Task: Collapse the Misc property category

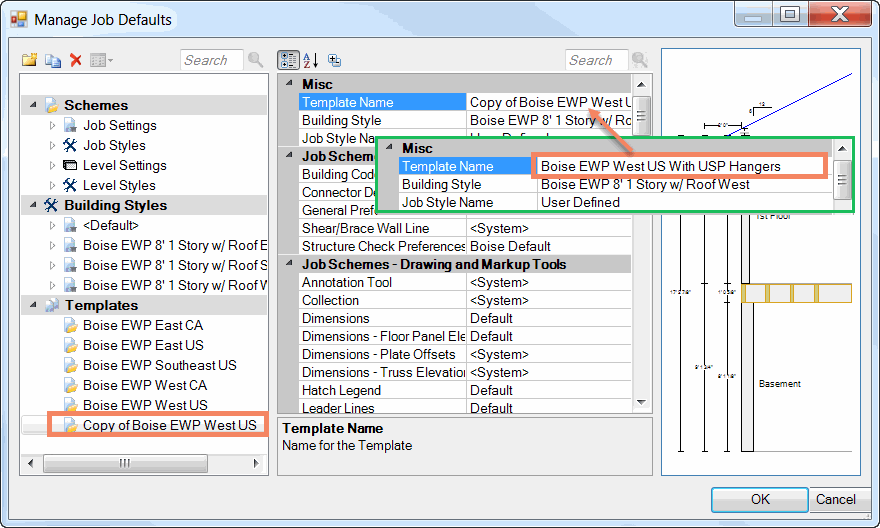Action: pos(289,84)
